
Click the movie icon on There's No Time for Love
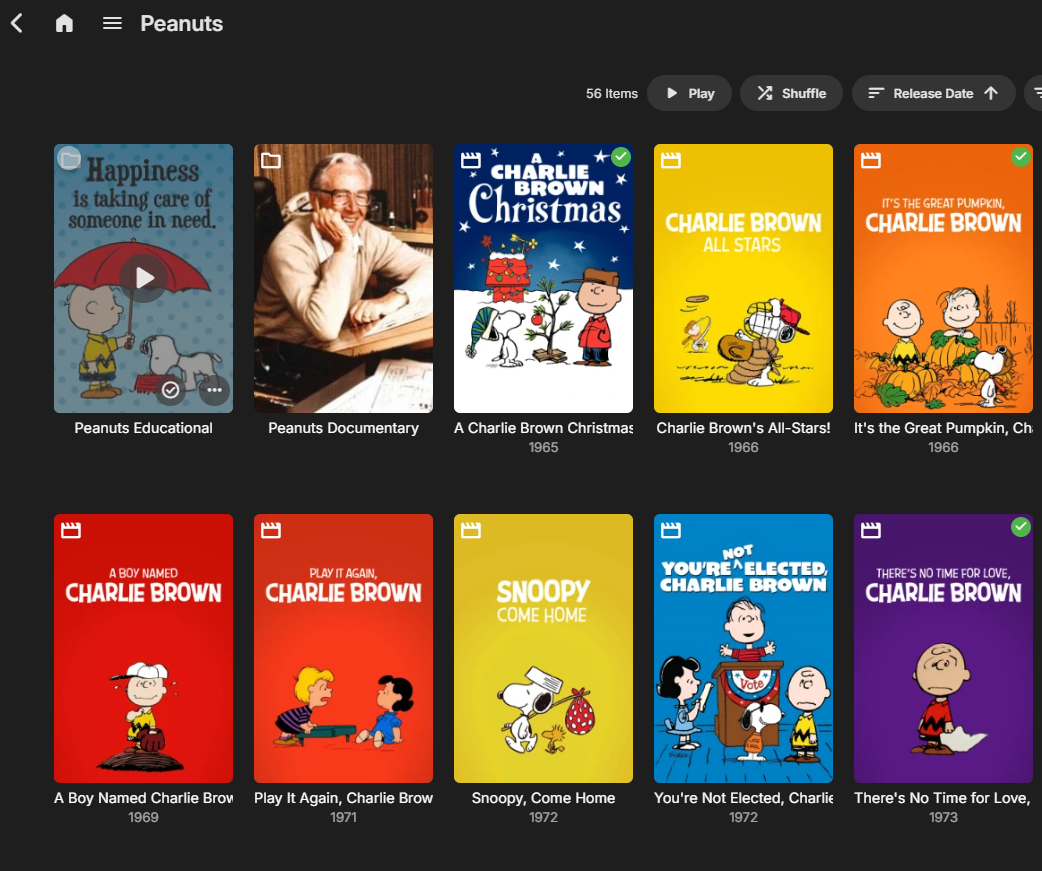pyautogui.click(x=871, y=530)
